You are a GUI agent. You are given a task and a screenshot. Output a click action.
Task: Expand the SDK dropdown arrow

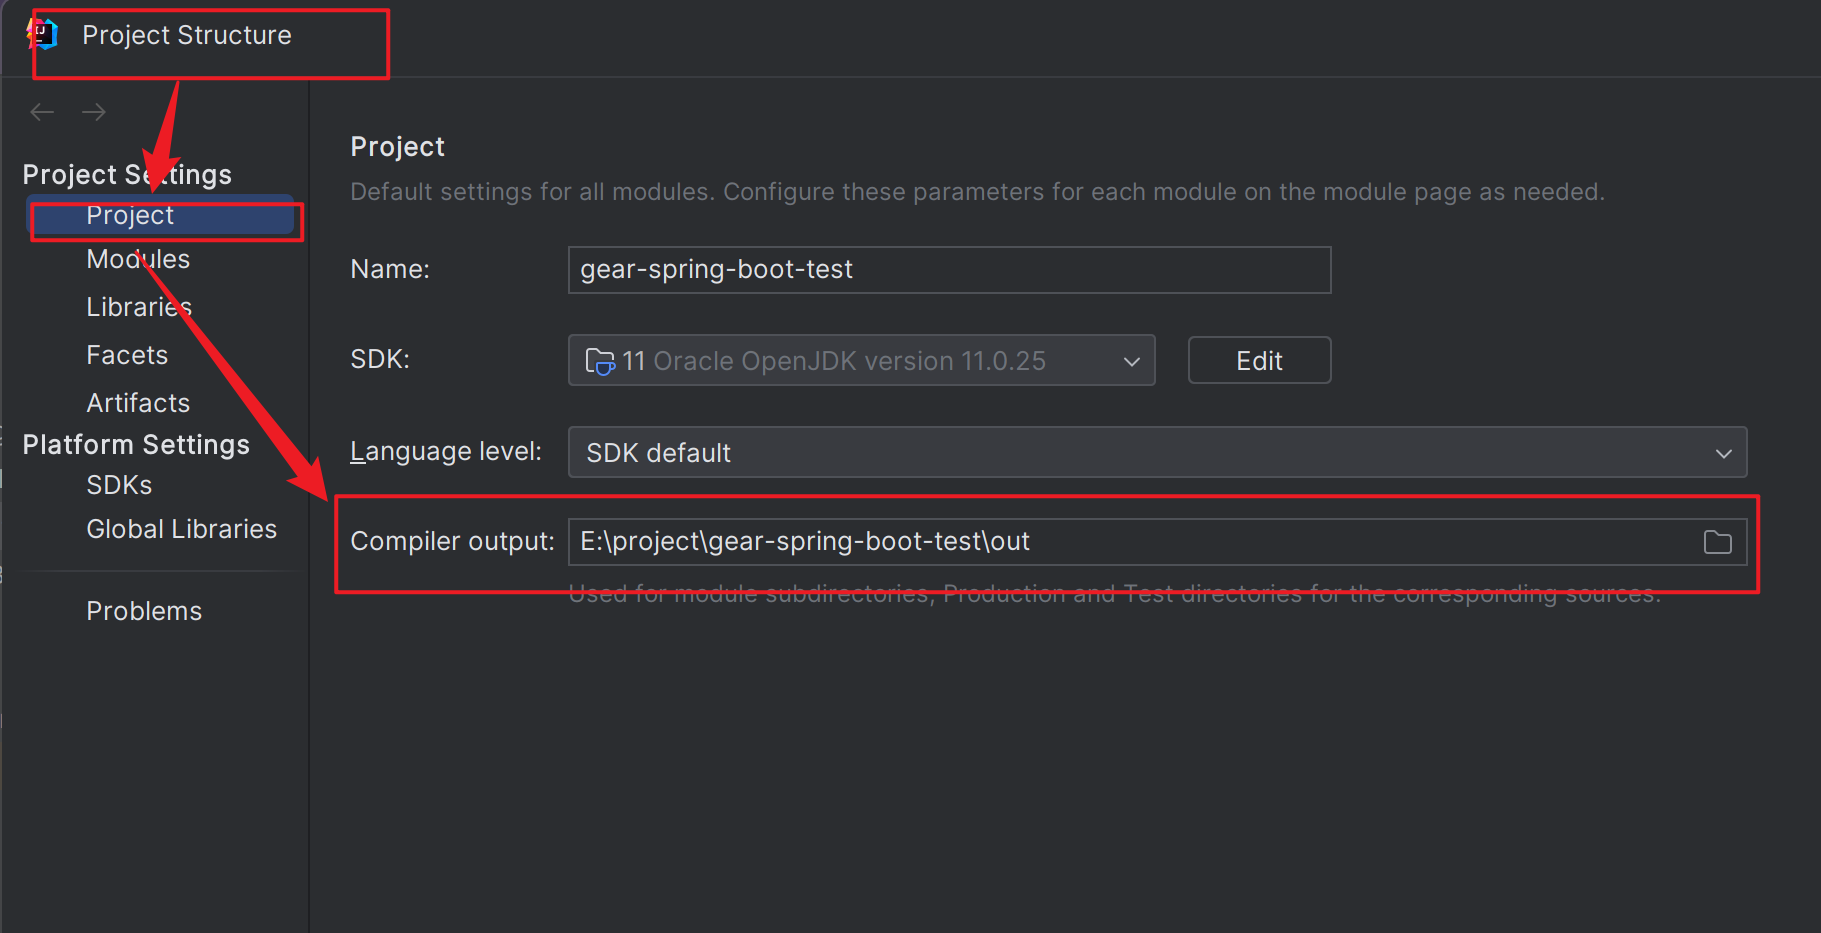tap(1131, 361)
